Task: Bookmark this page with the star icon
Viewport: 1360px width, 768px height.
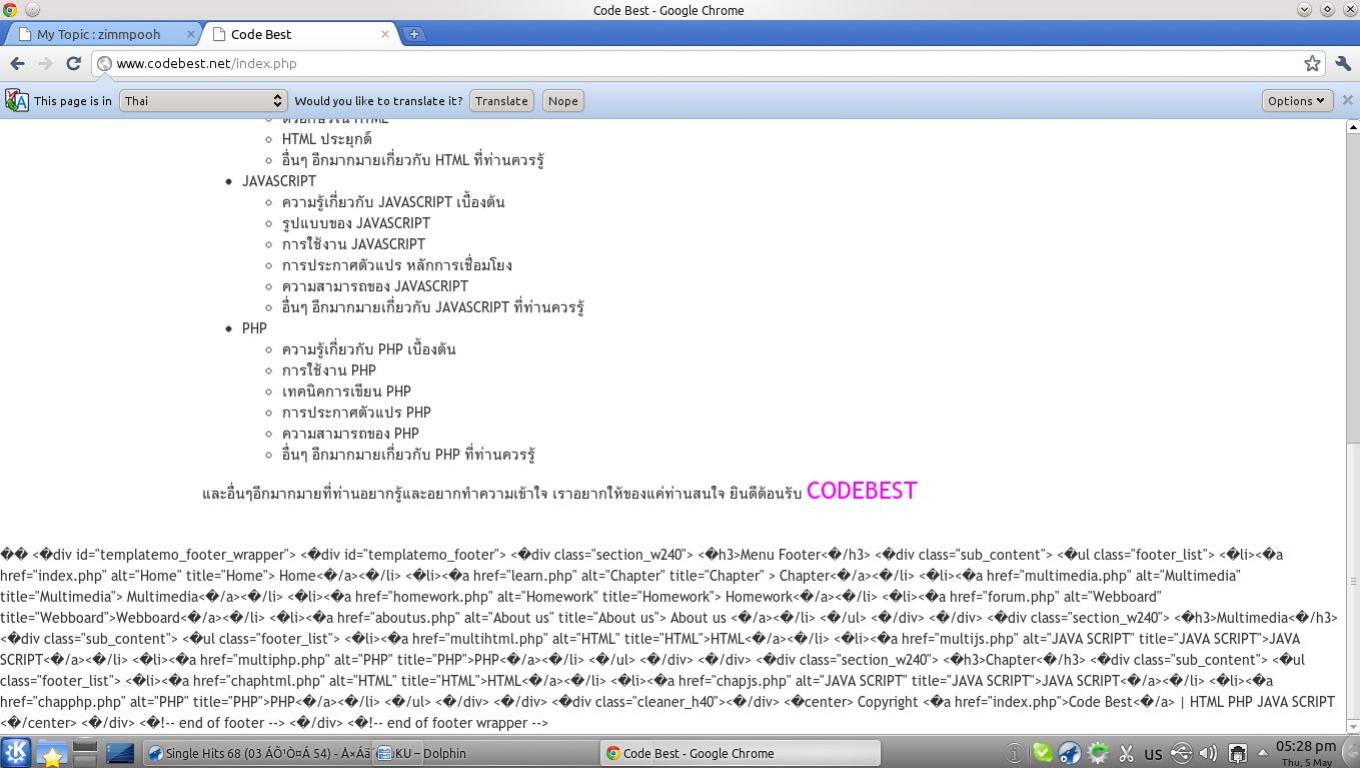Action: [1312, 63]
